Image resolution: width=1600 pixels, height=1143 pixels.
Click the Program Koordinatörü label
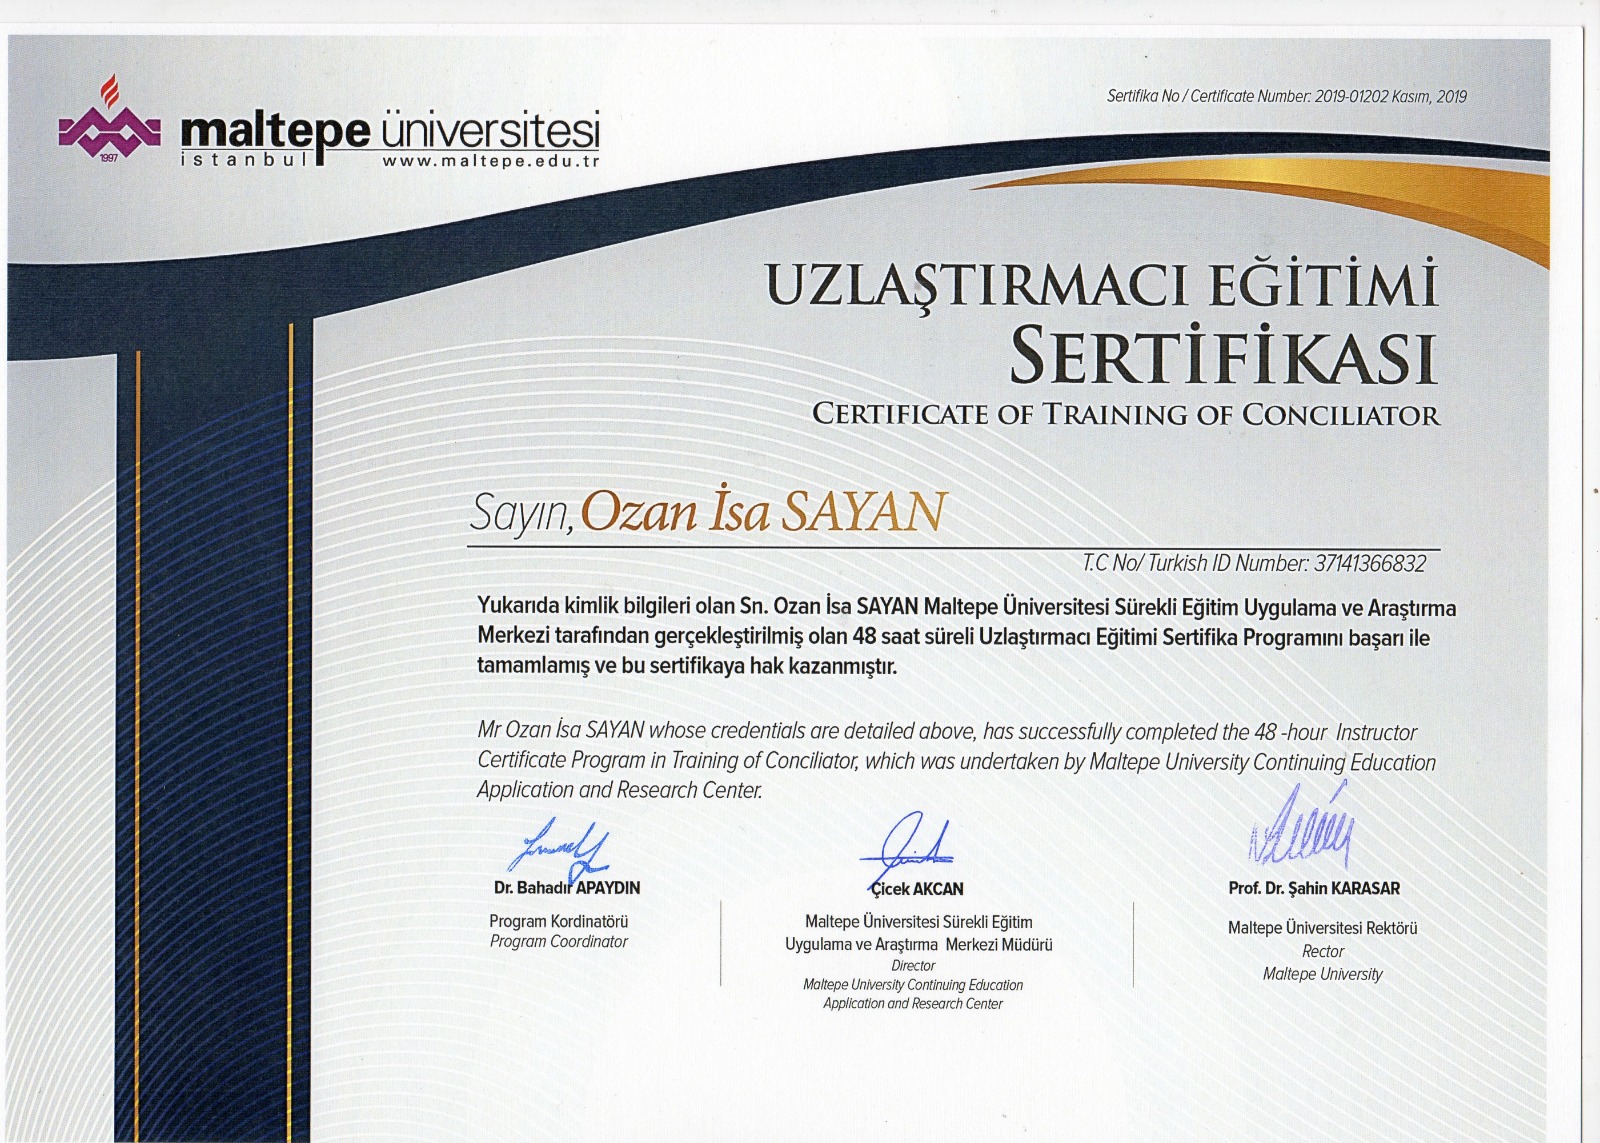(558, 921)
